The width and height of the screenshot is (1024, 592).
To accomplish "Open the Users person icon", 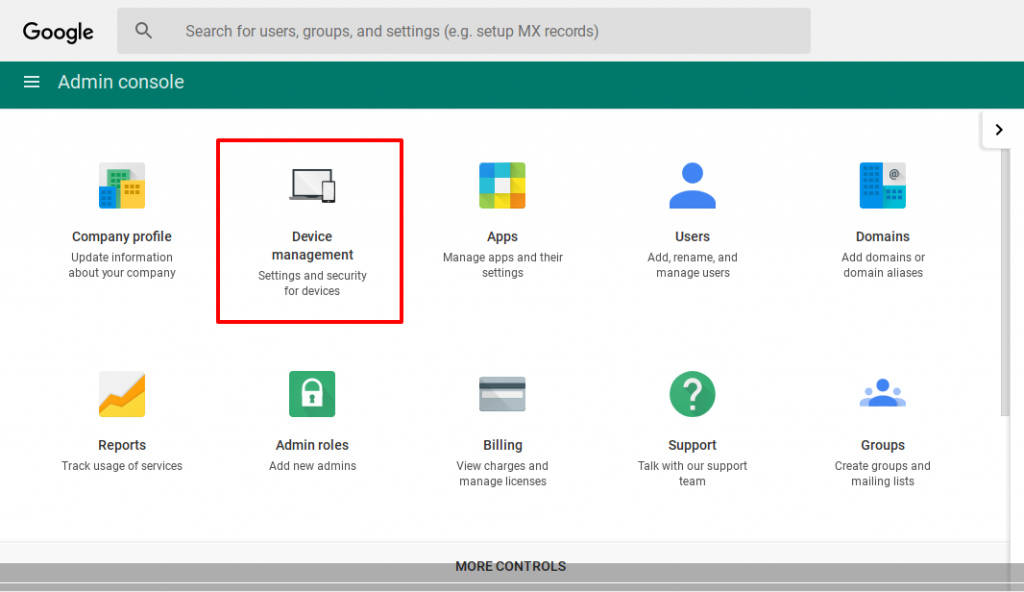I will click(692, 186).
